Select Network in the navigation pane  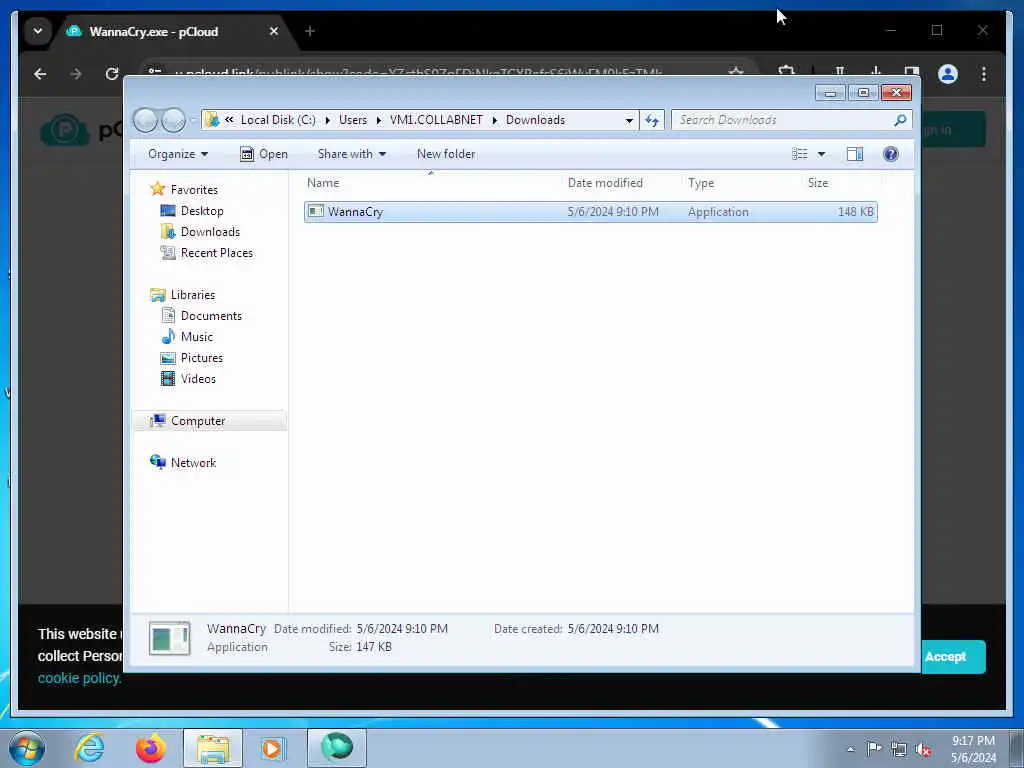pos(193,462)
